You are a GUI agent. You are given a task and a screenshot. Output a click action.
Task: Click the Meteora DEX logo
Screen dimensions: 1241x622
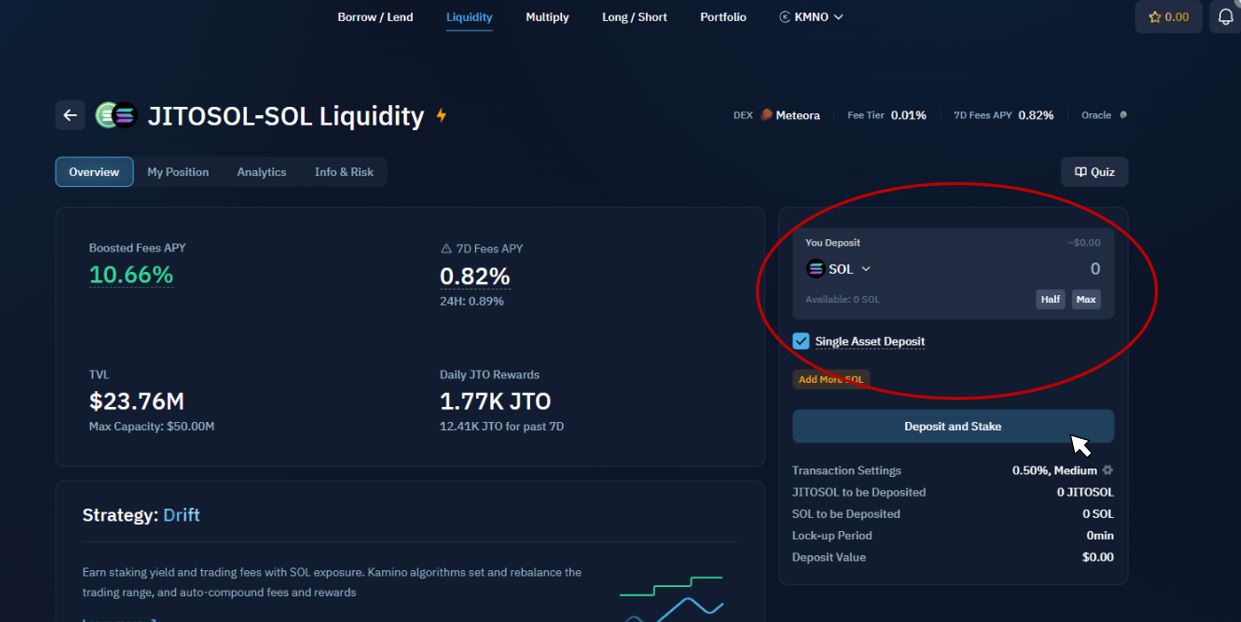[x=767, y=115]
